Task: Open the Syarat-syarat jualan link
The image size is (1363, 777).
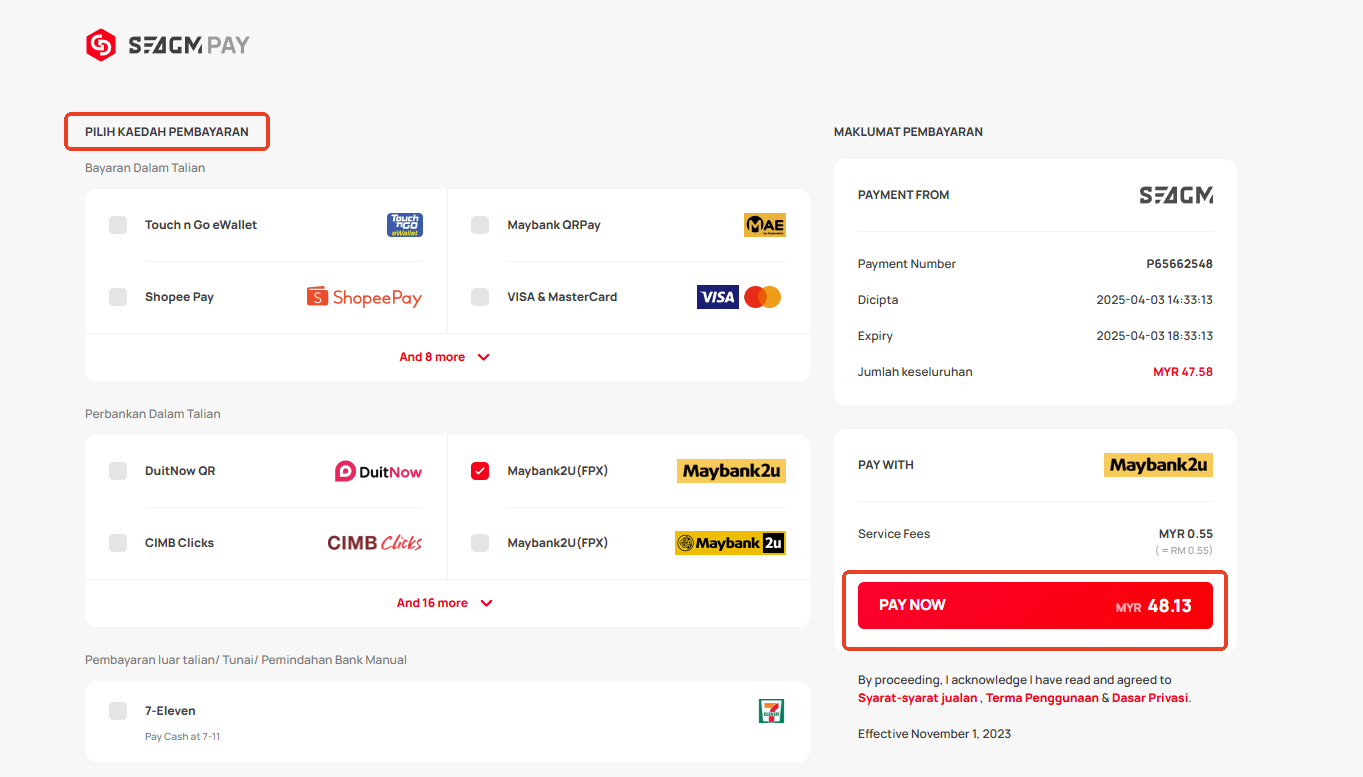Action: coord(917,698)
